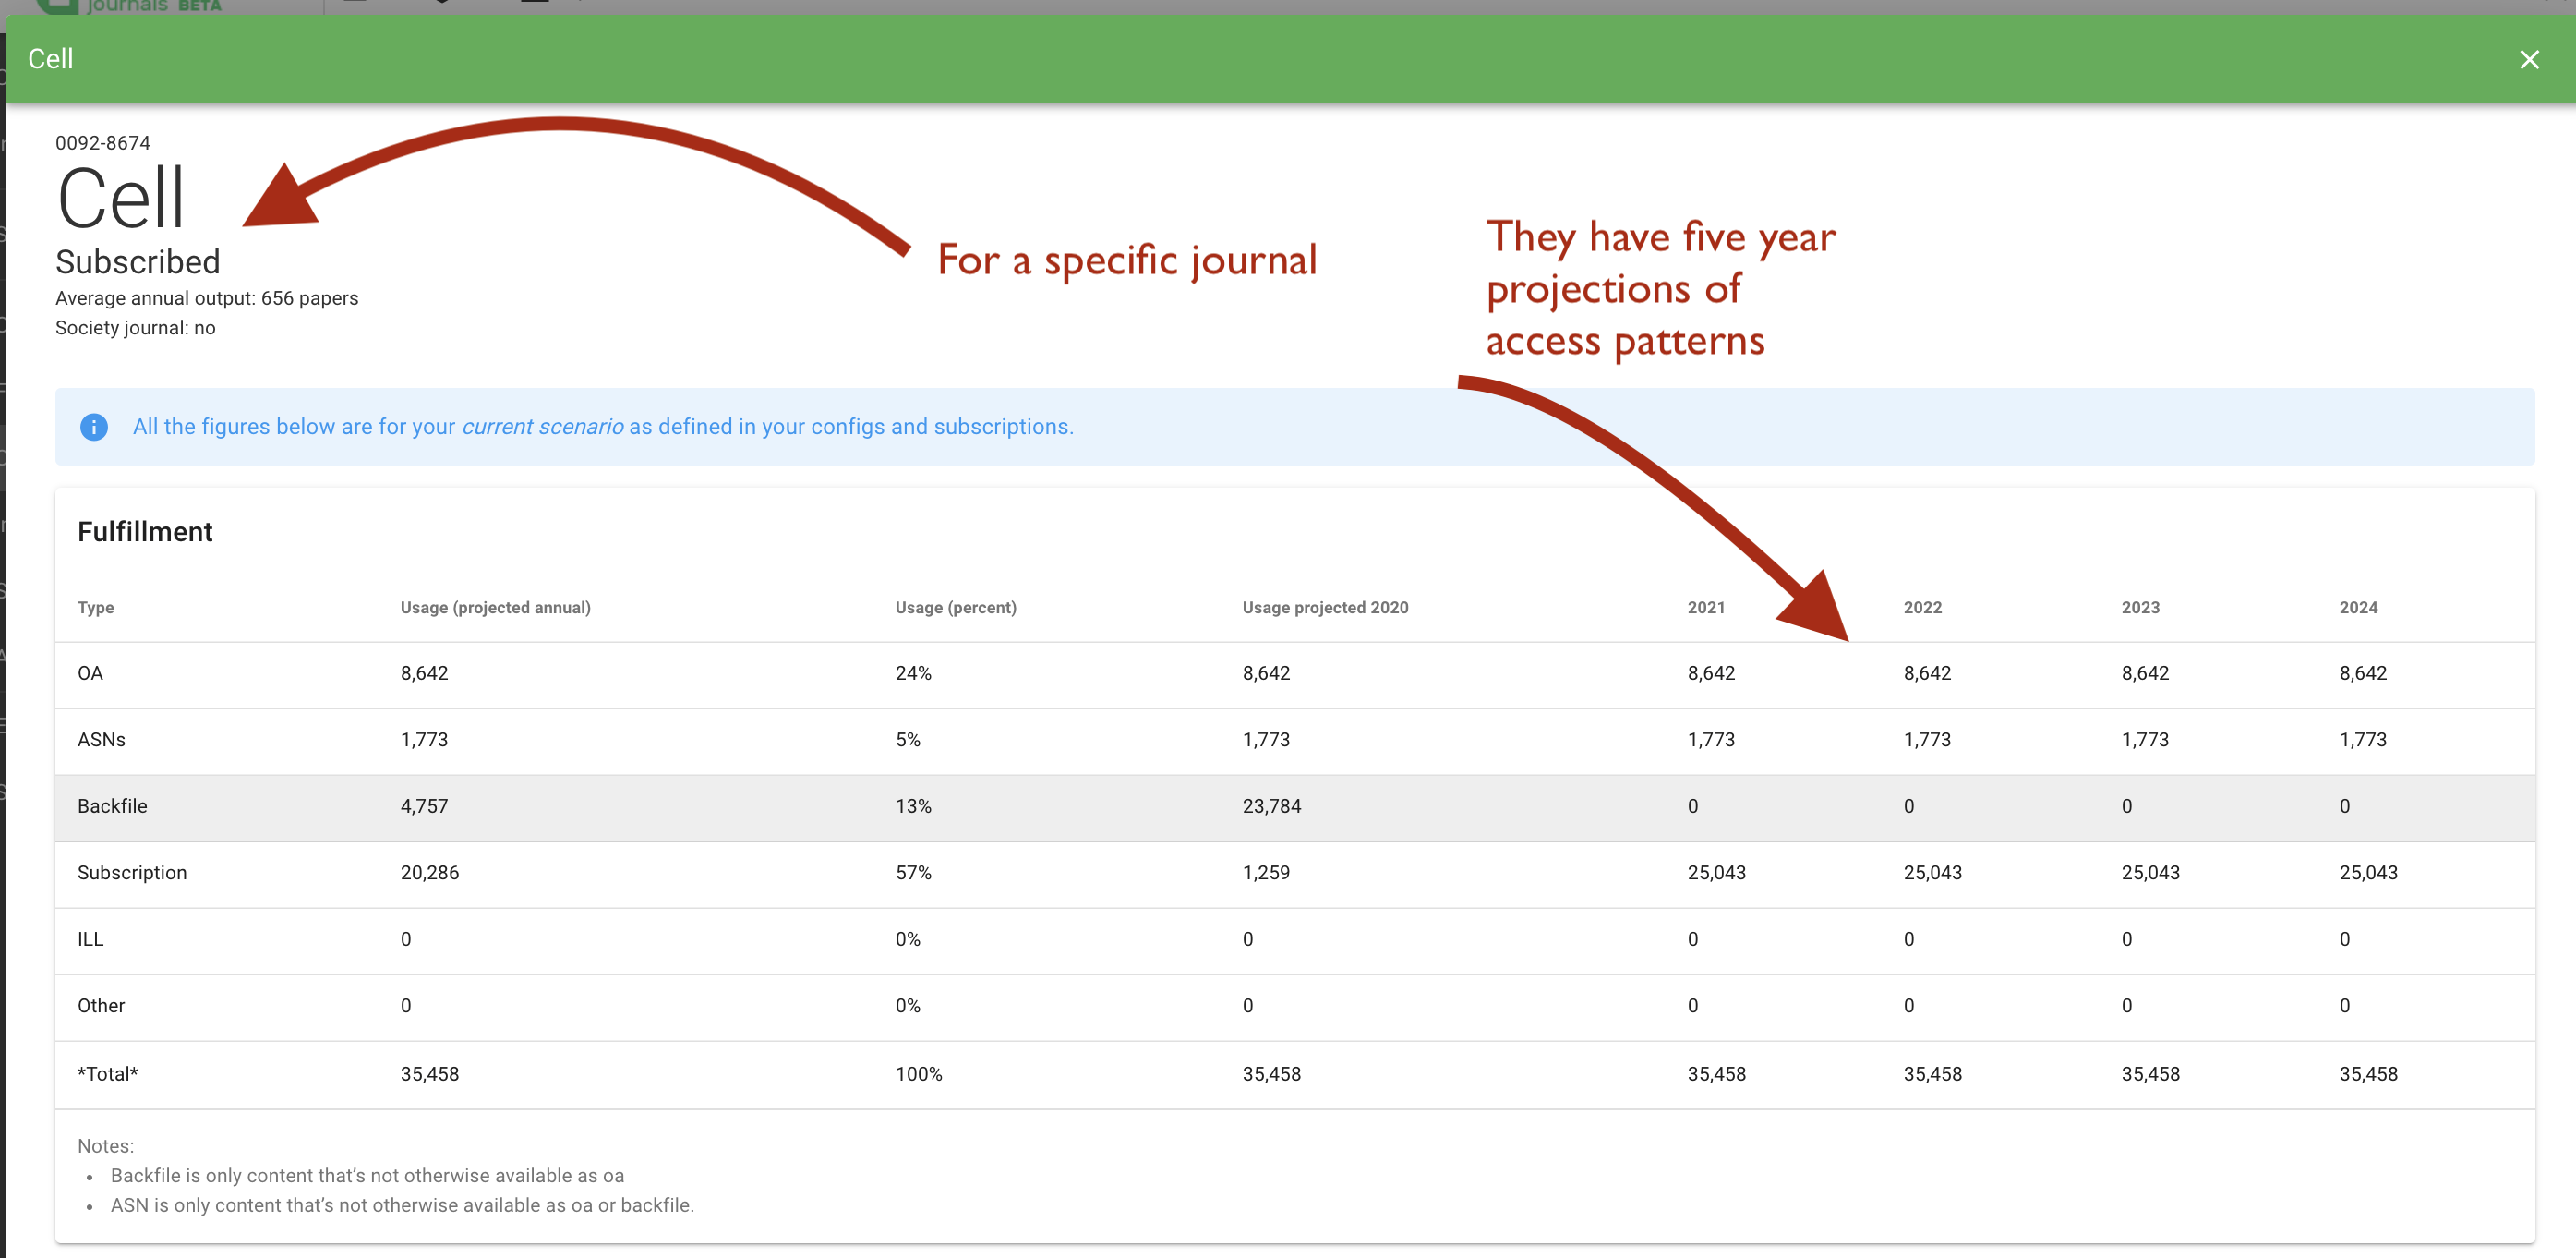The height and width of the screenshot is (1258, 2576).
Task: Click the Subscription 57% usage cell
Action: click(913, 873)
